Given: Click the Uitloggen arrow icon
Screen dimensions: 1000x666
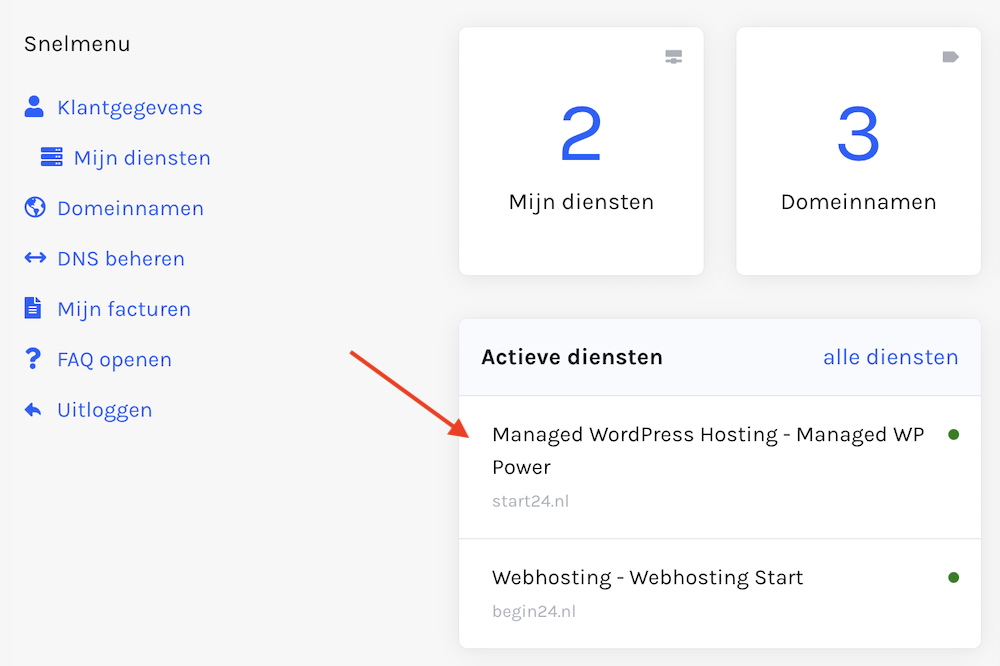Looking at the screenshot, I should point(33,409).
